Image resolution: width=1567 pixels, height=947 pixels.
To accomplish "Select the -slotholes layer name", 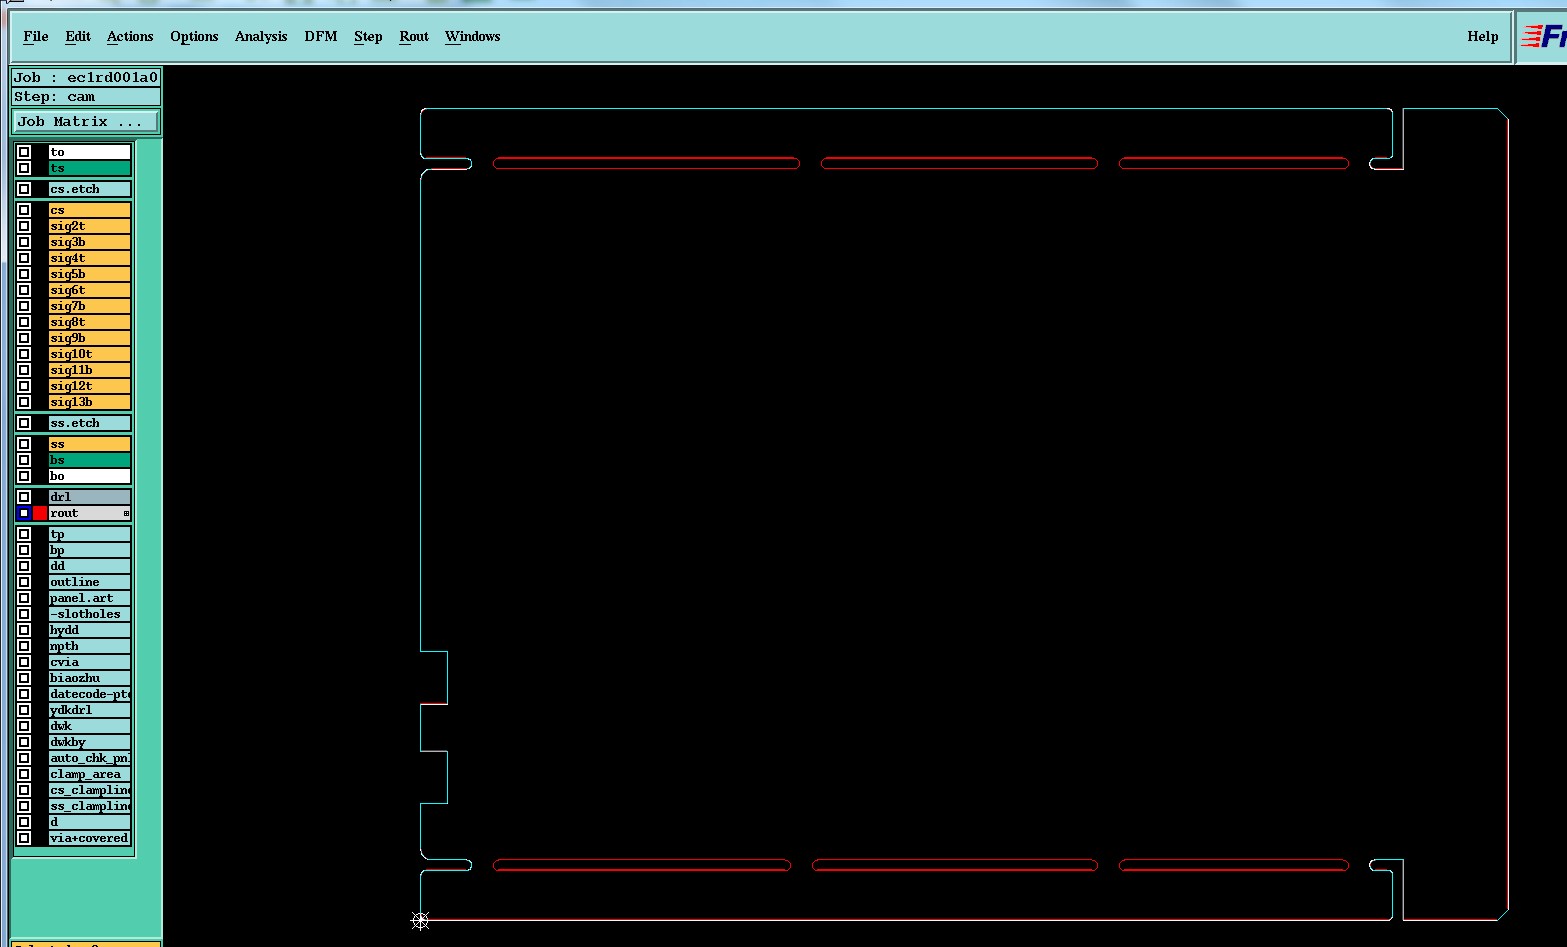I will click(89, 614).
